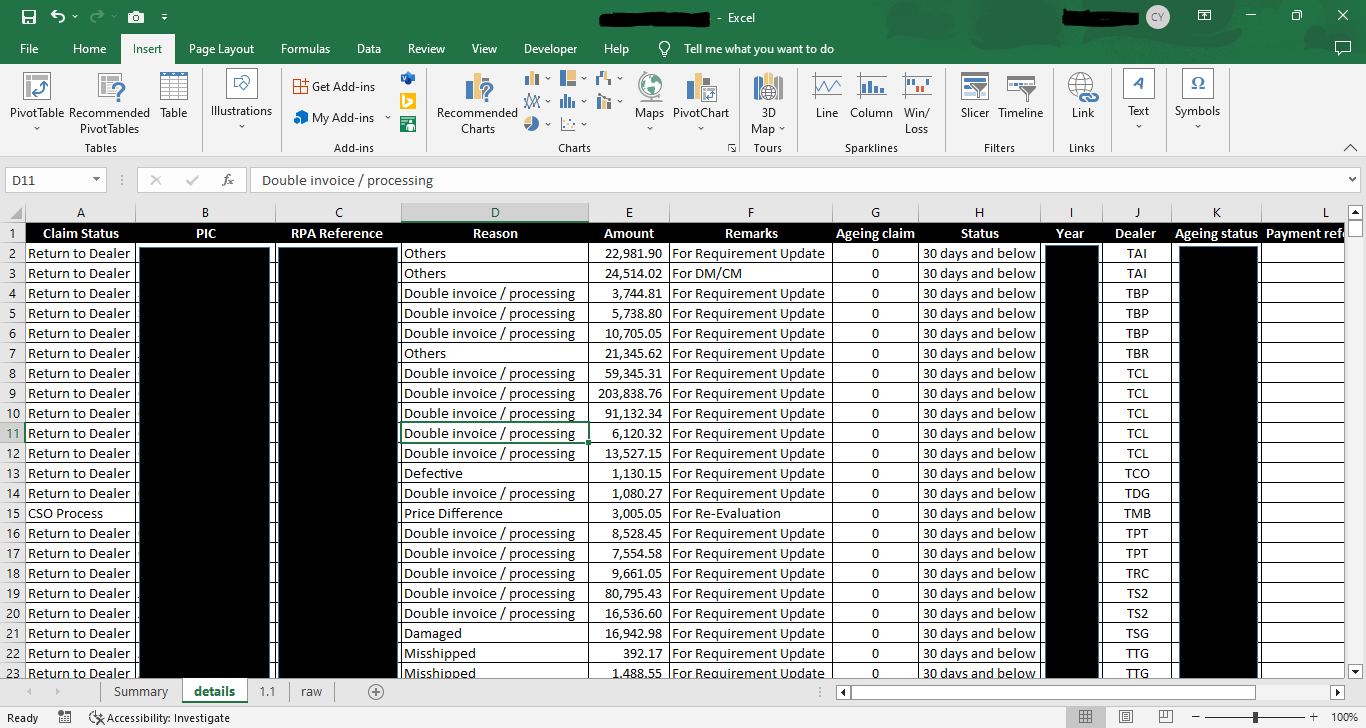The height and width of the screenshot is (728, 1366).
Task: Switch to Page Layout view in status bar
Action: 1126,717
